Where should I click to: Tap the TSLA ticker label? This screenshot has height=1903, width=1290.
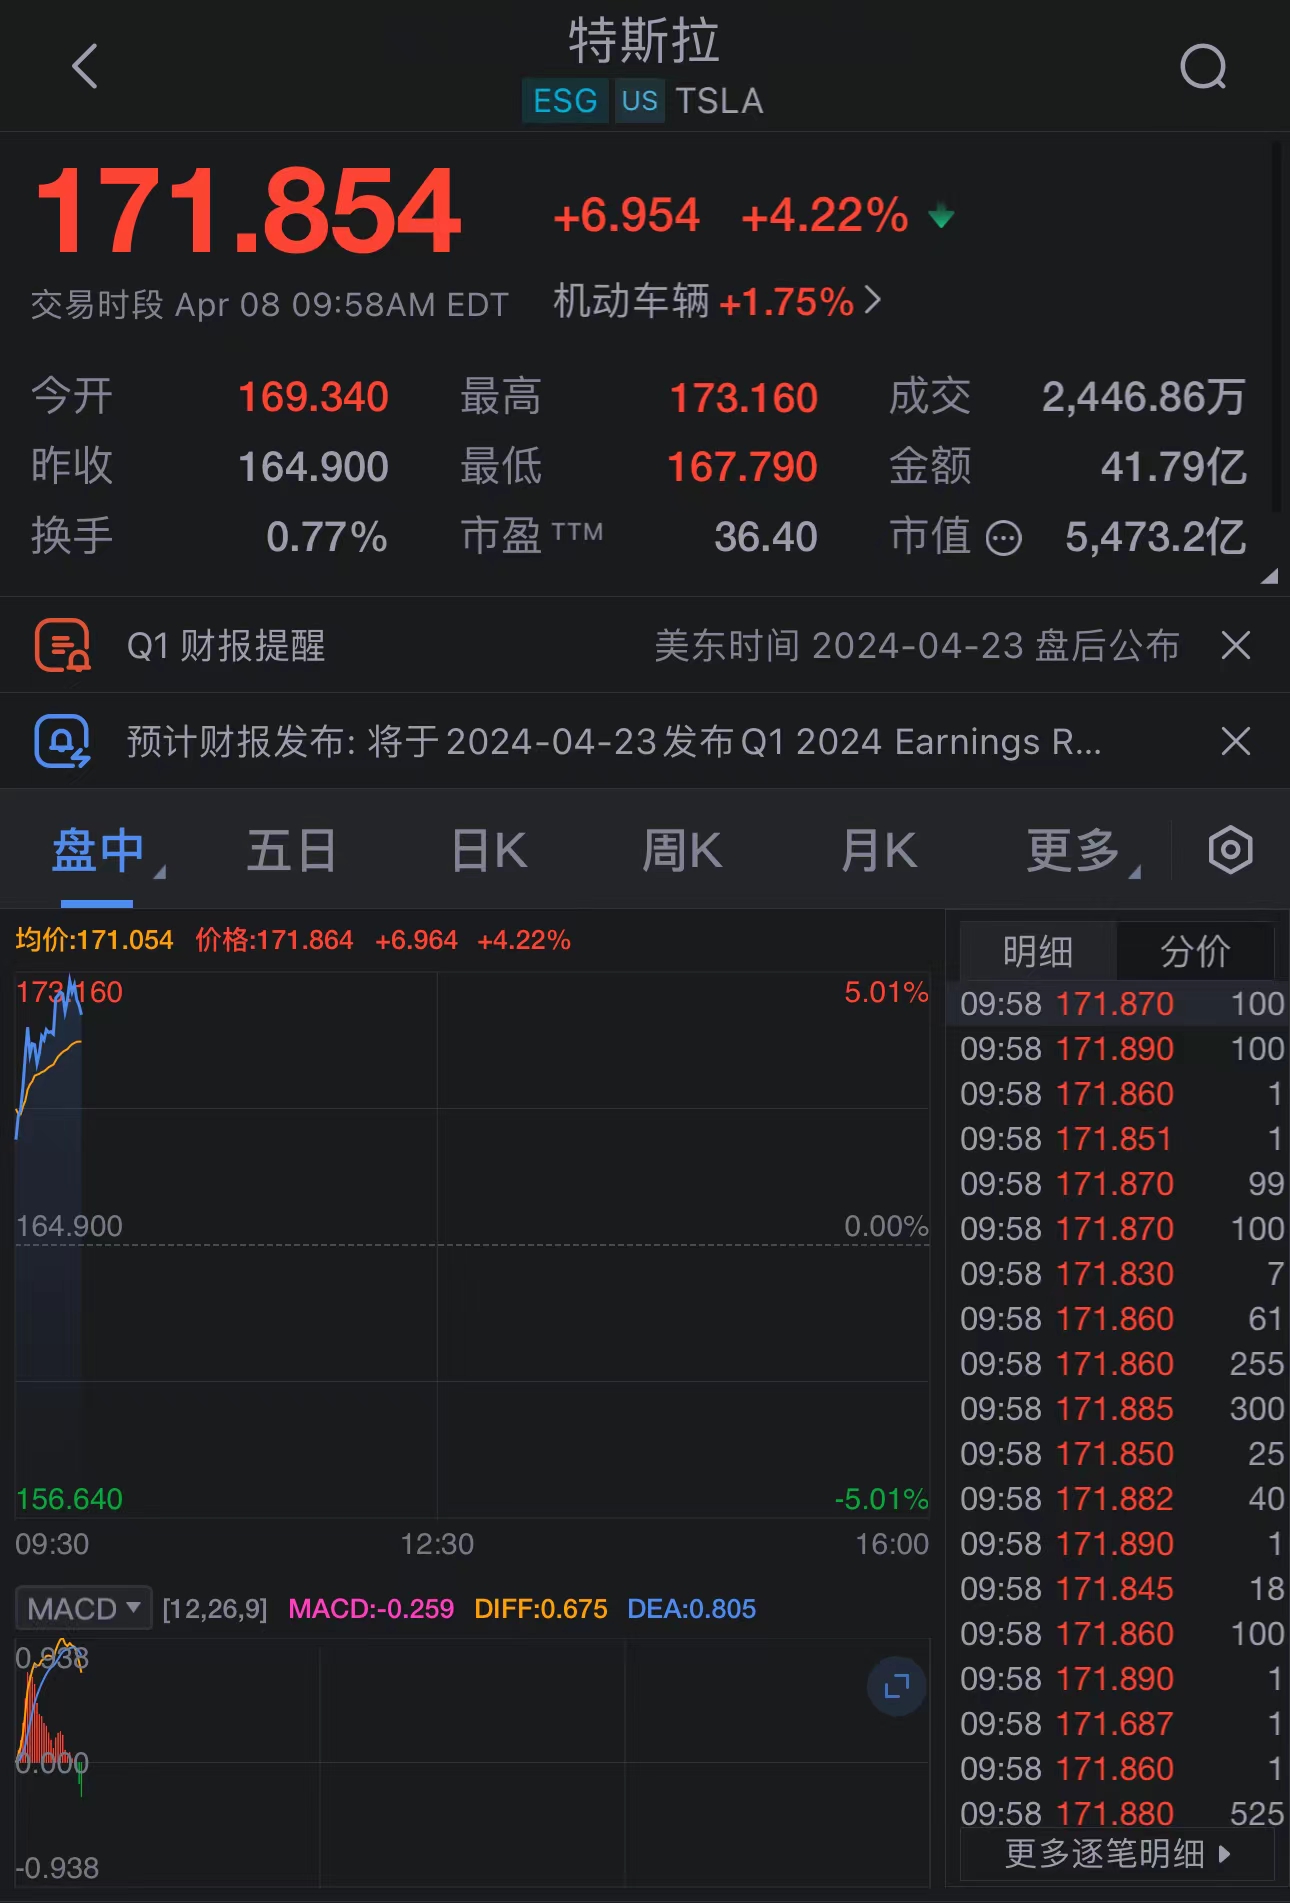point(719,101)
